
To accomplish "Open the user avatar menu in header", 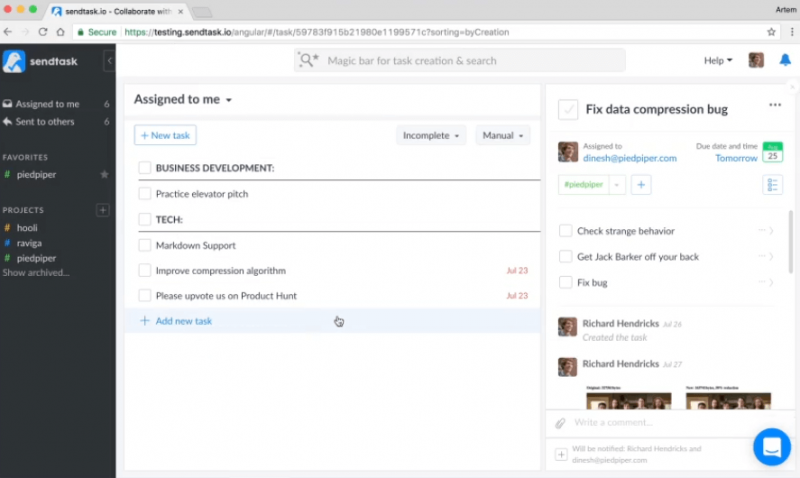I will click(756, 60).
